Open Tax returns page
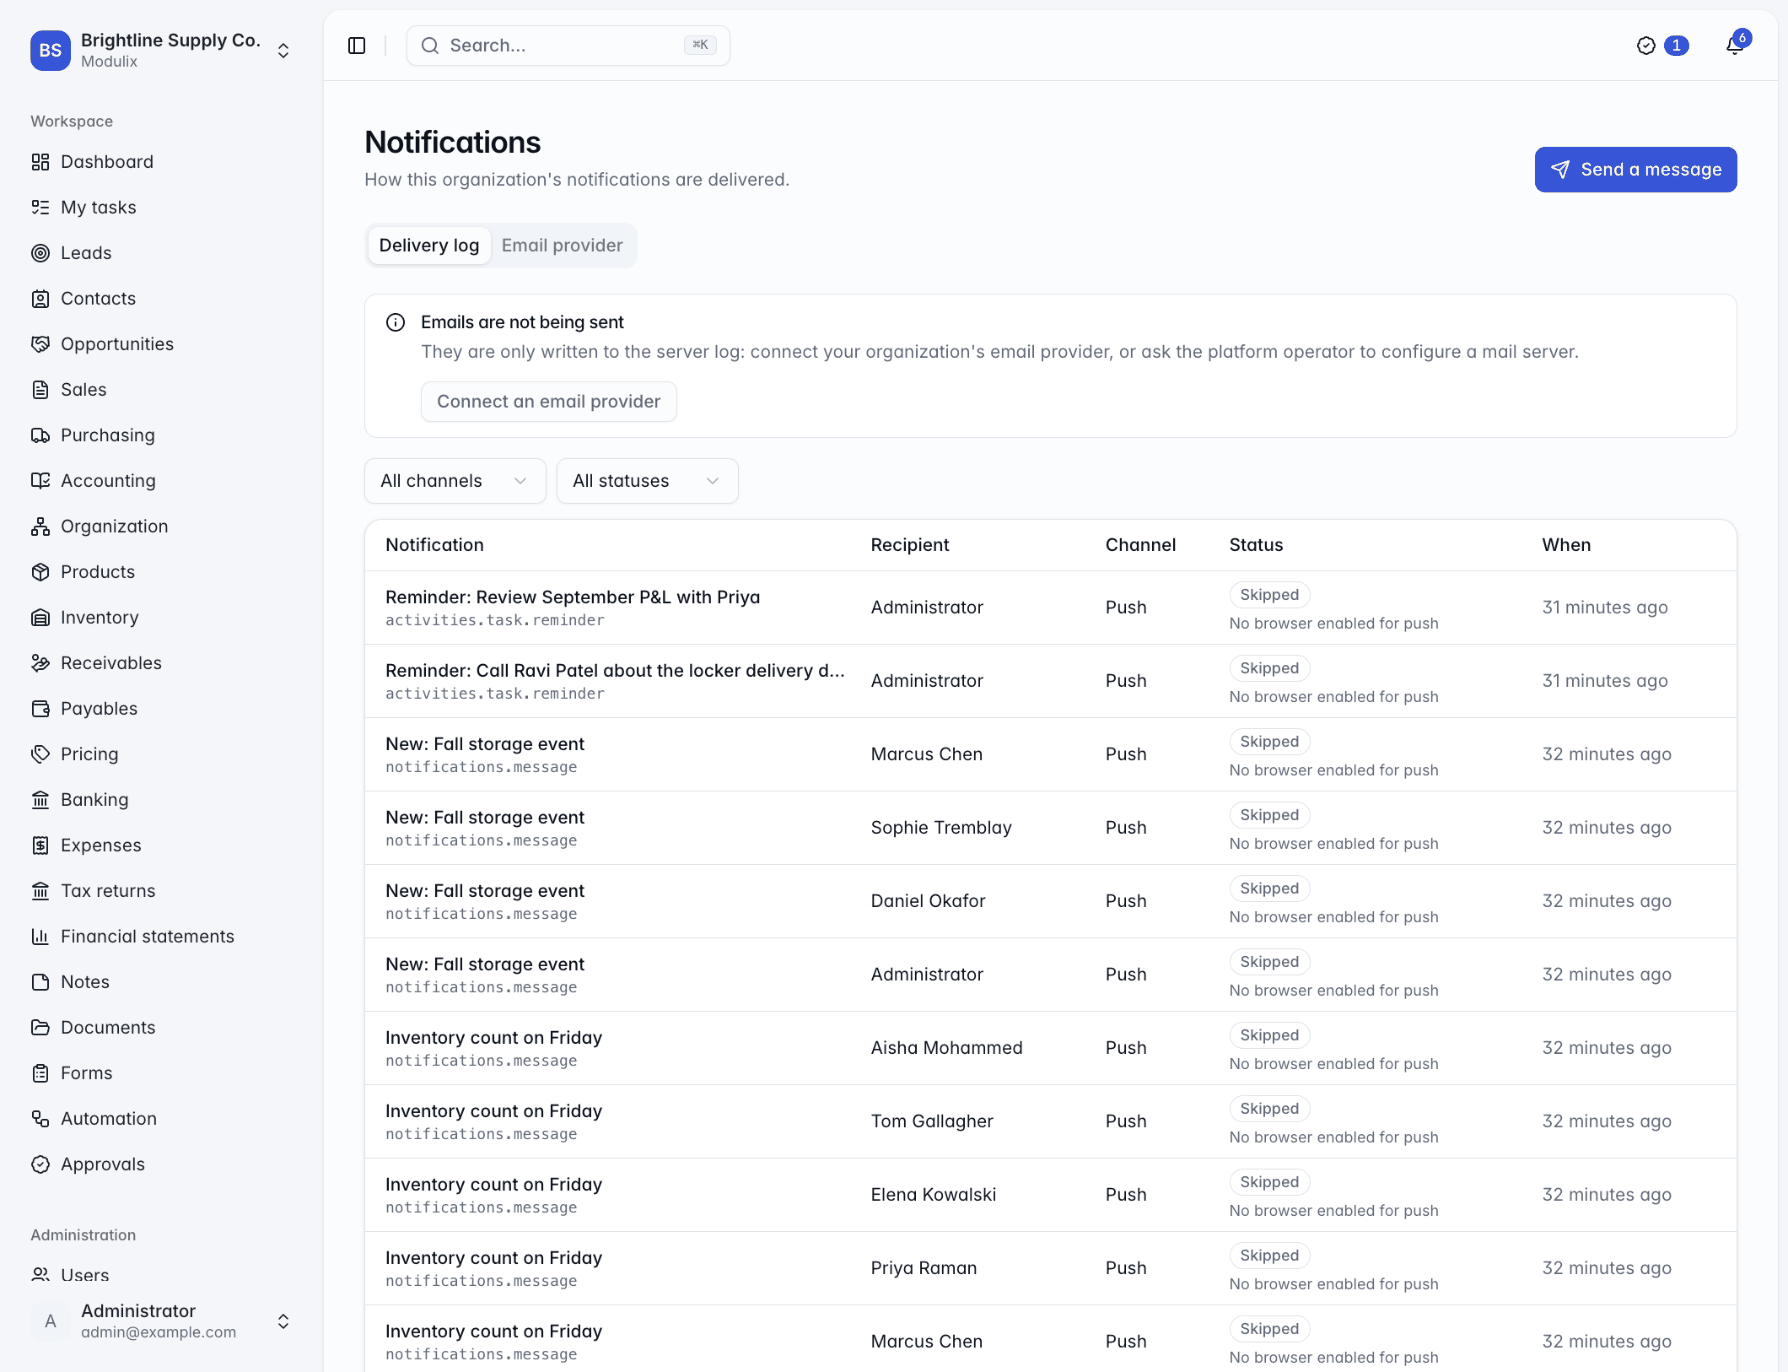Viewport: 1788px width, 1372px height. pos(162,891)
